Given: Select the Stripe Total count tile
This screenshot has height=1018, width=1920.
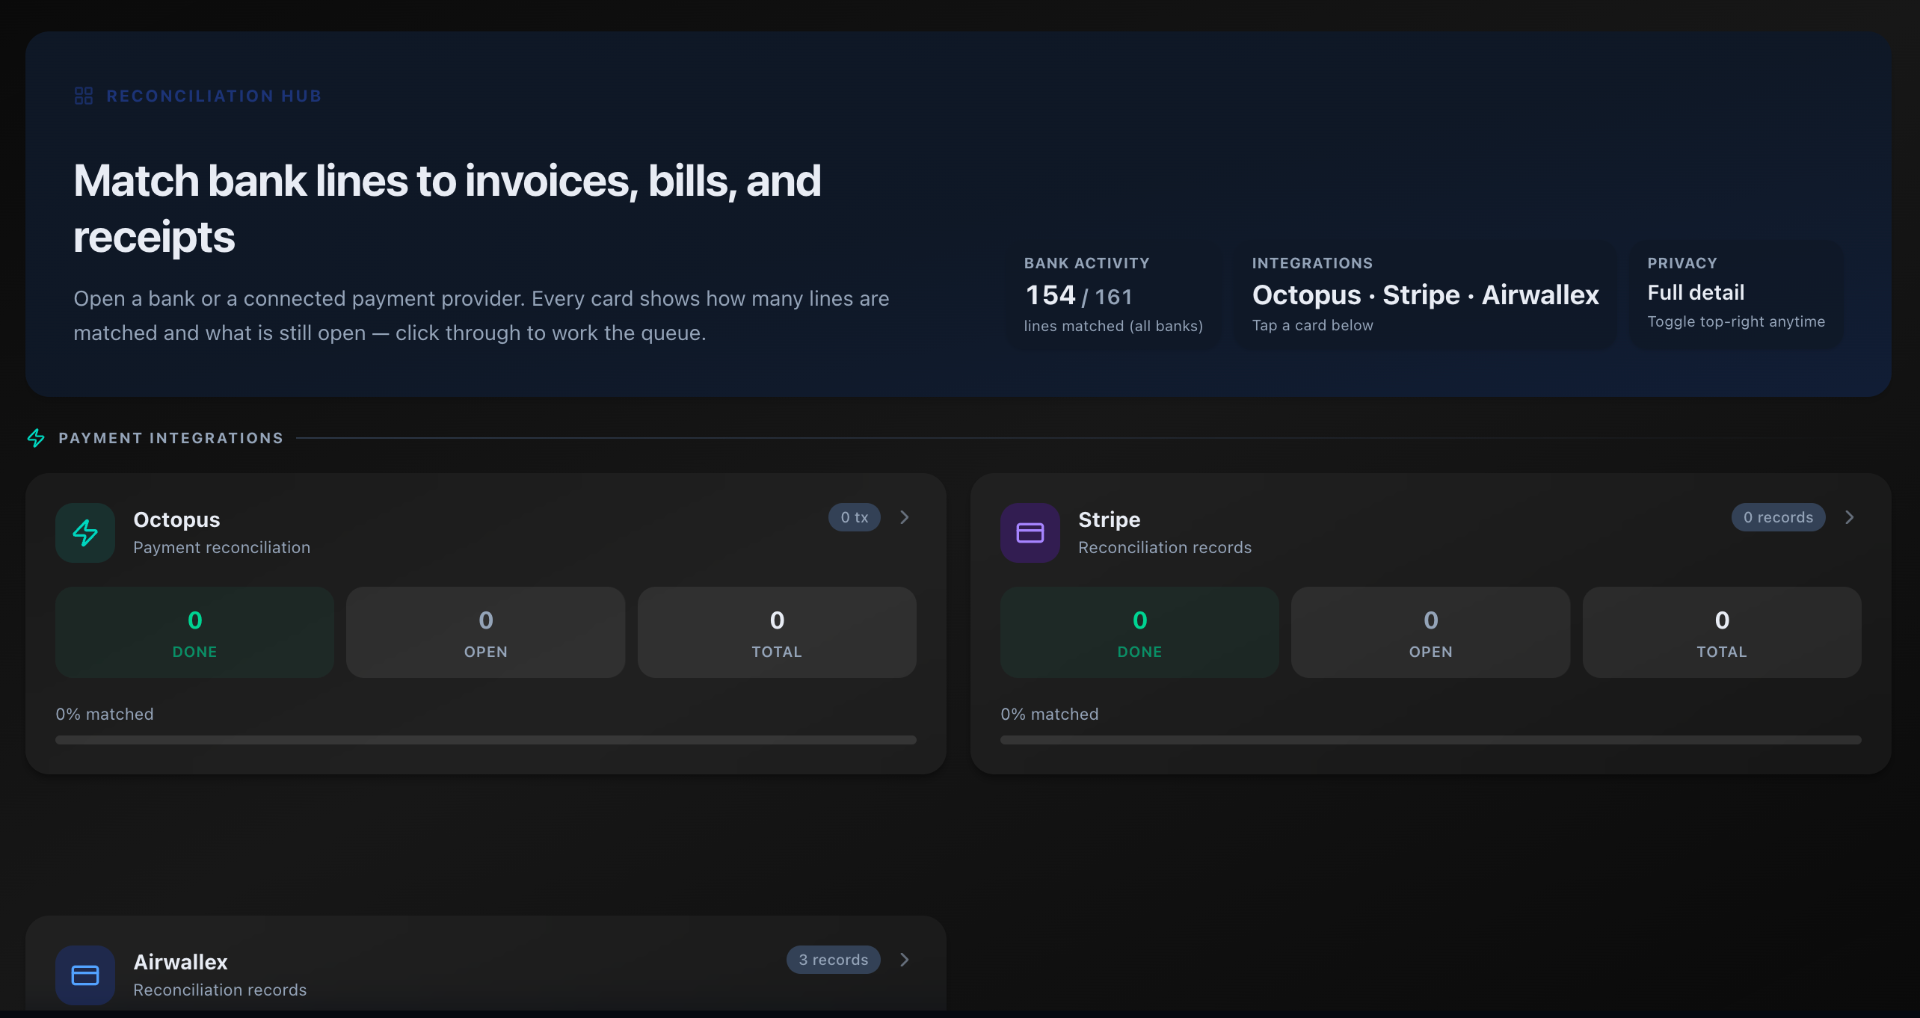Looking at the screenshot, I should tap(1722, 633).
